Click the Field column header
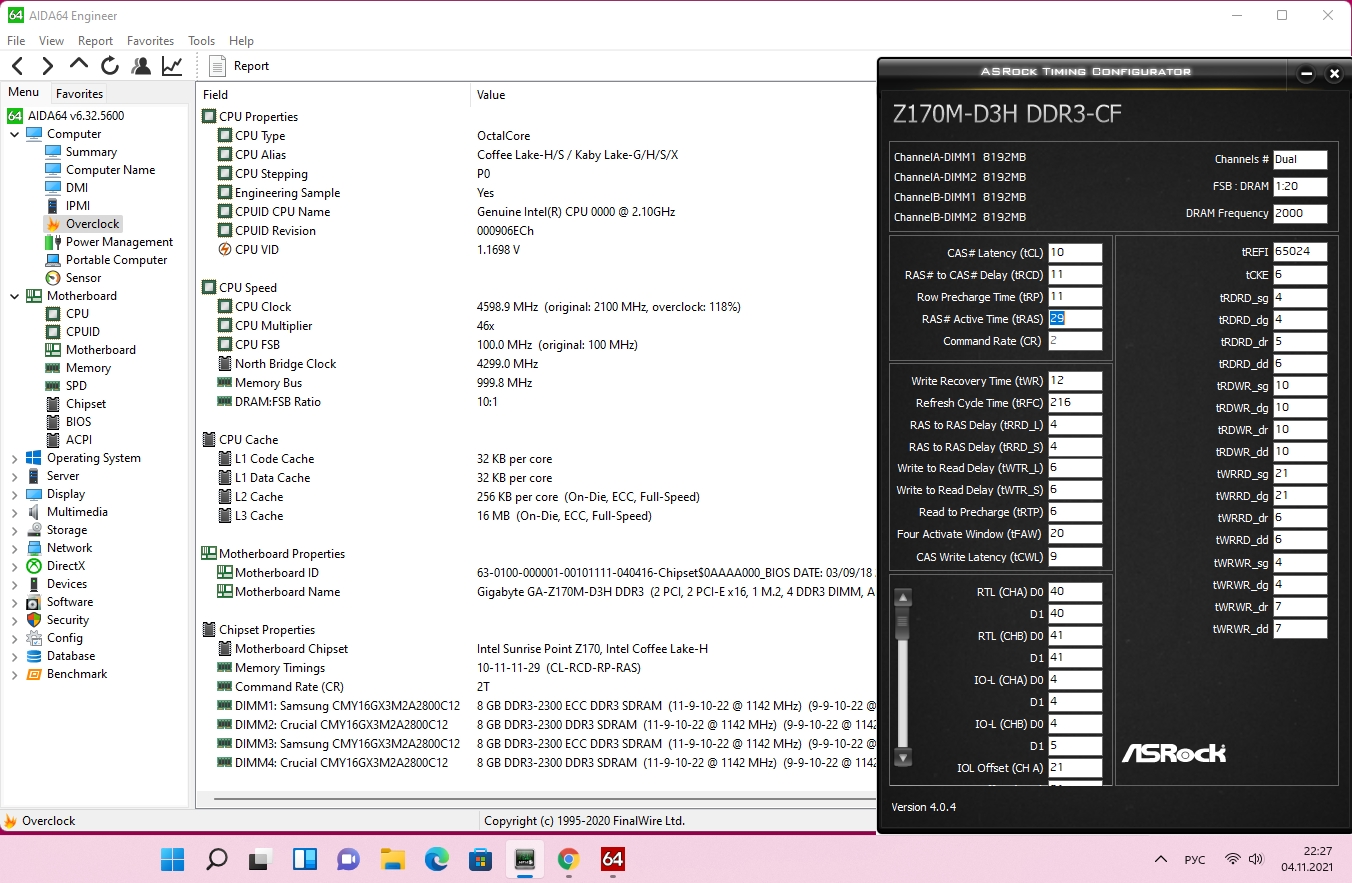Screen dimensions: 1352x883 pos(333,95)
